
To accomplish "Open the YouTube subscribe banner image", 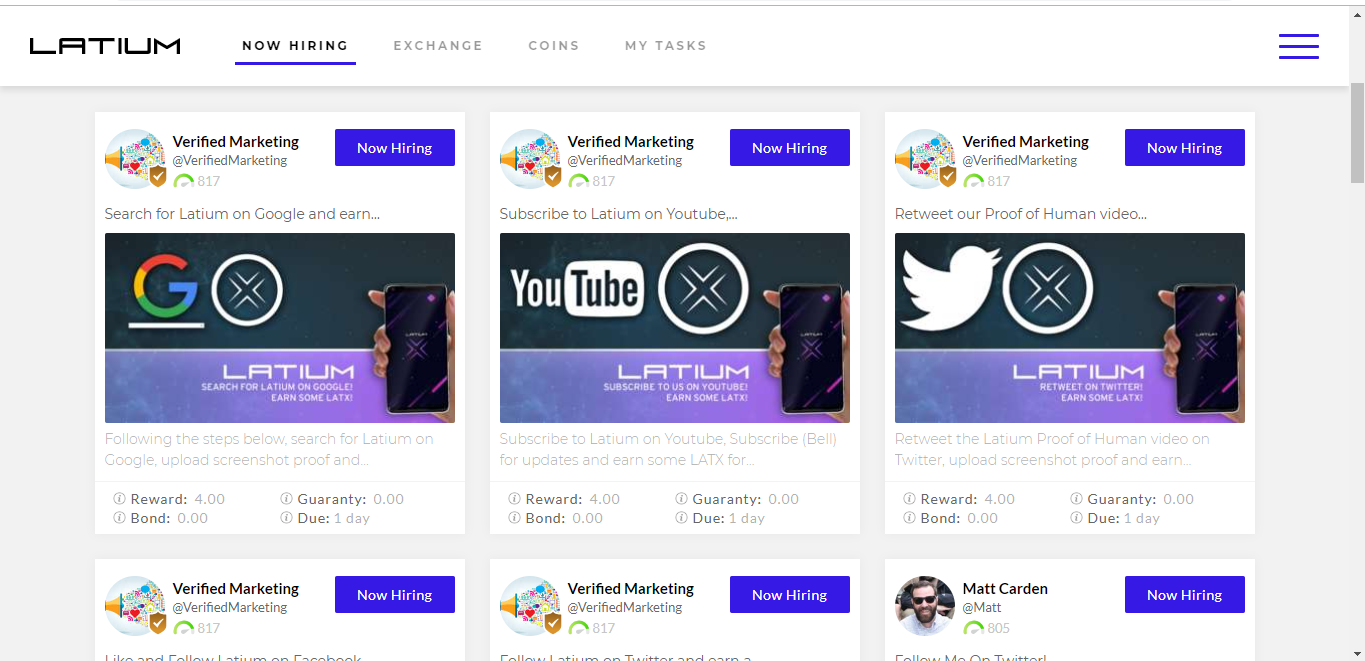I will coord(675,328).
